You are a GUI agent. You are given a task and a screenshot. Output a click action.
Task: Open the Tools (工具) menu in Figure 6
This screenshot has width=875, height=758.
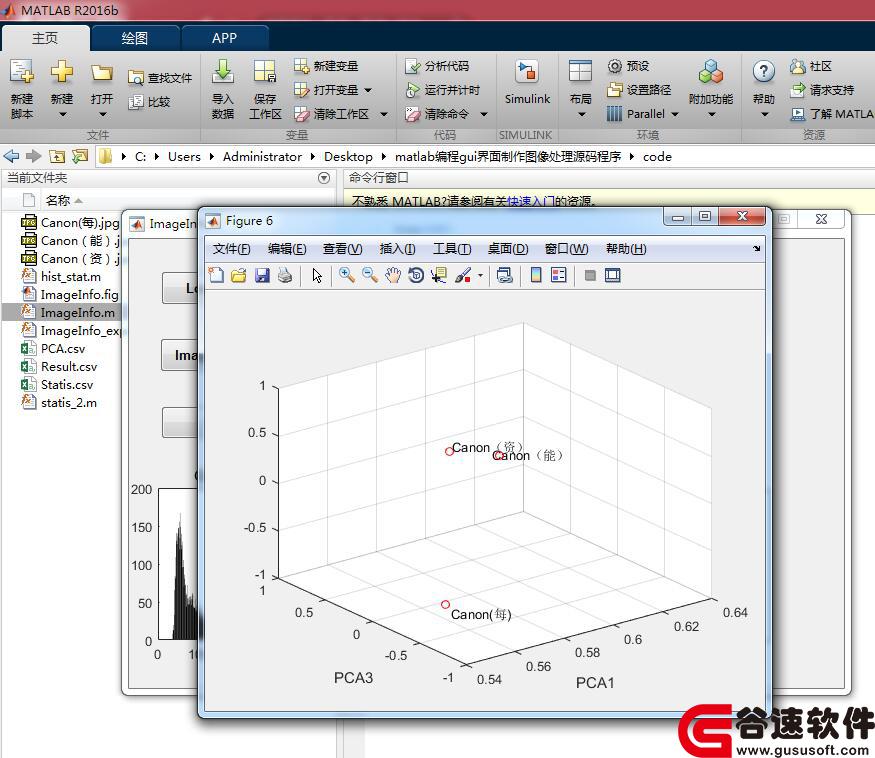click(x=452, y=249)
